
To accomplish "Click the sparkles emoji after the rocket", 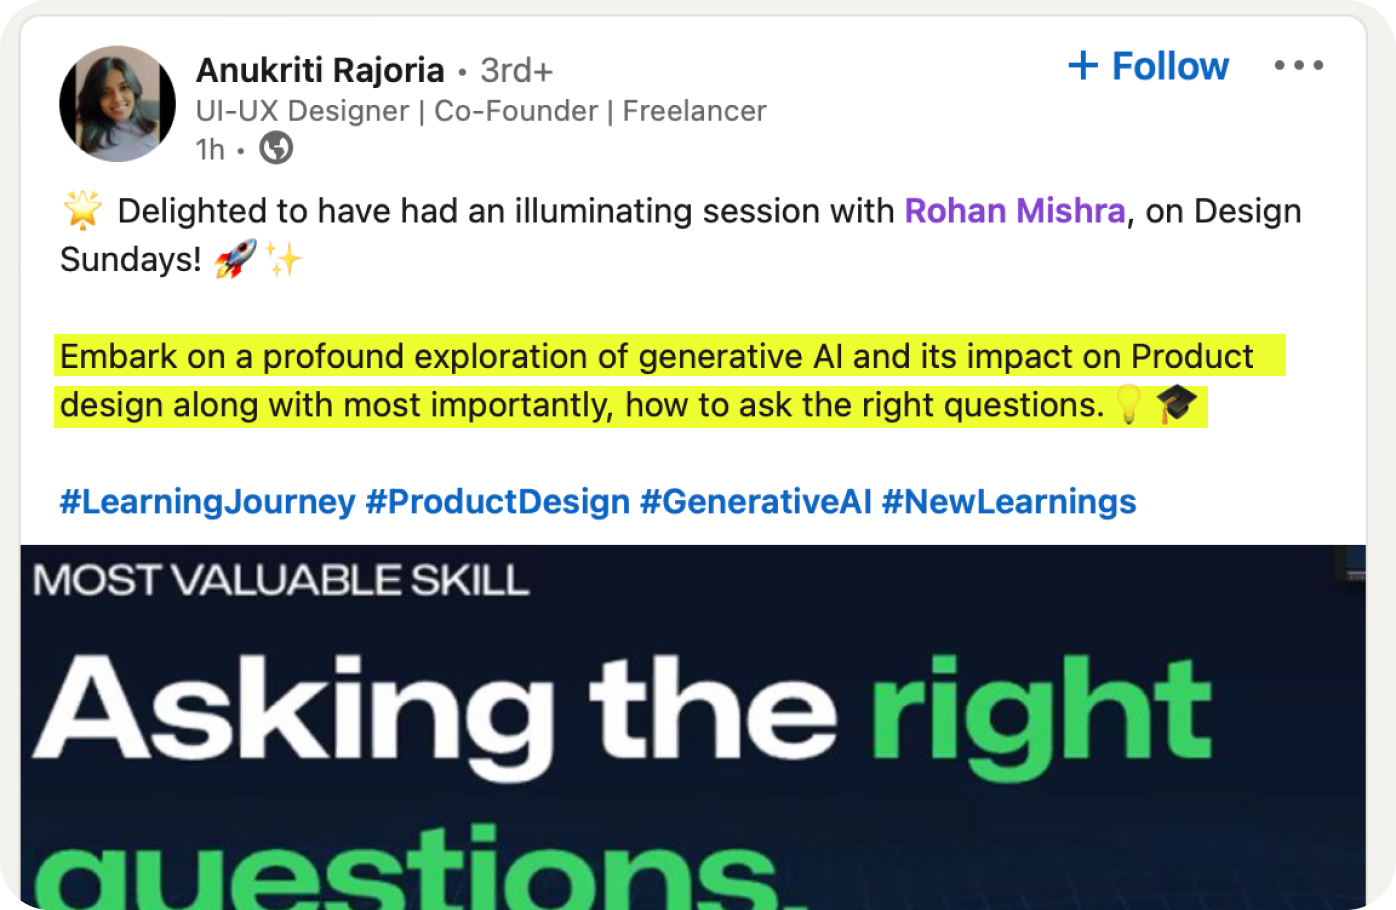I will click(284, 259).
